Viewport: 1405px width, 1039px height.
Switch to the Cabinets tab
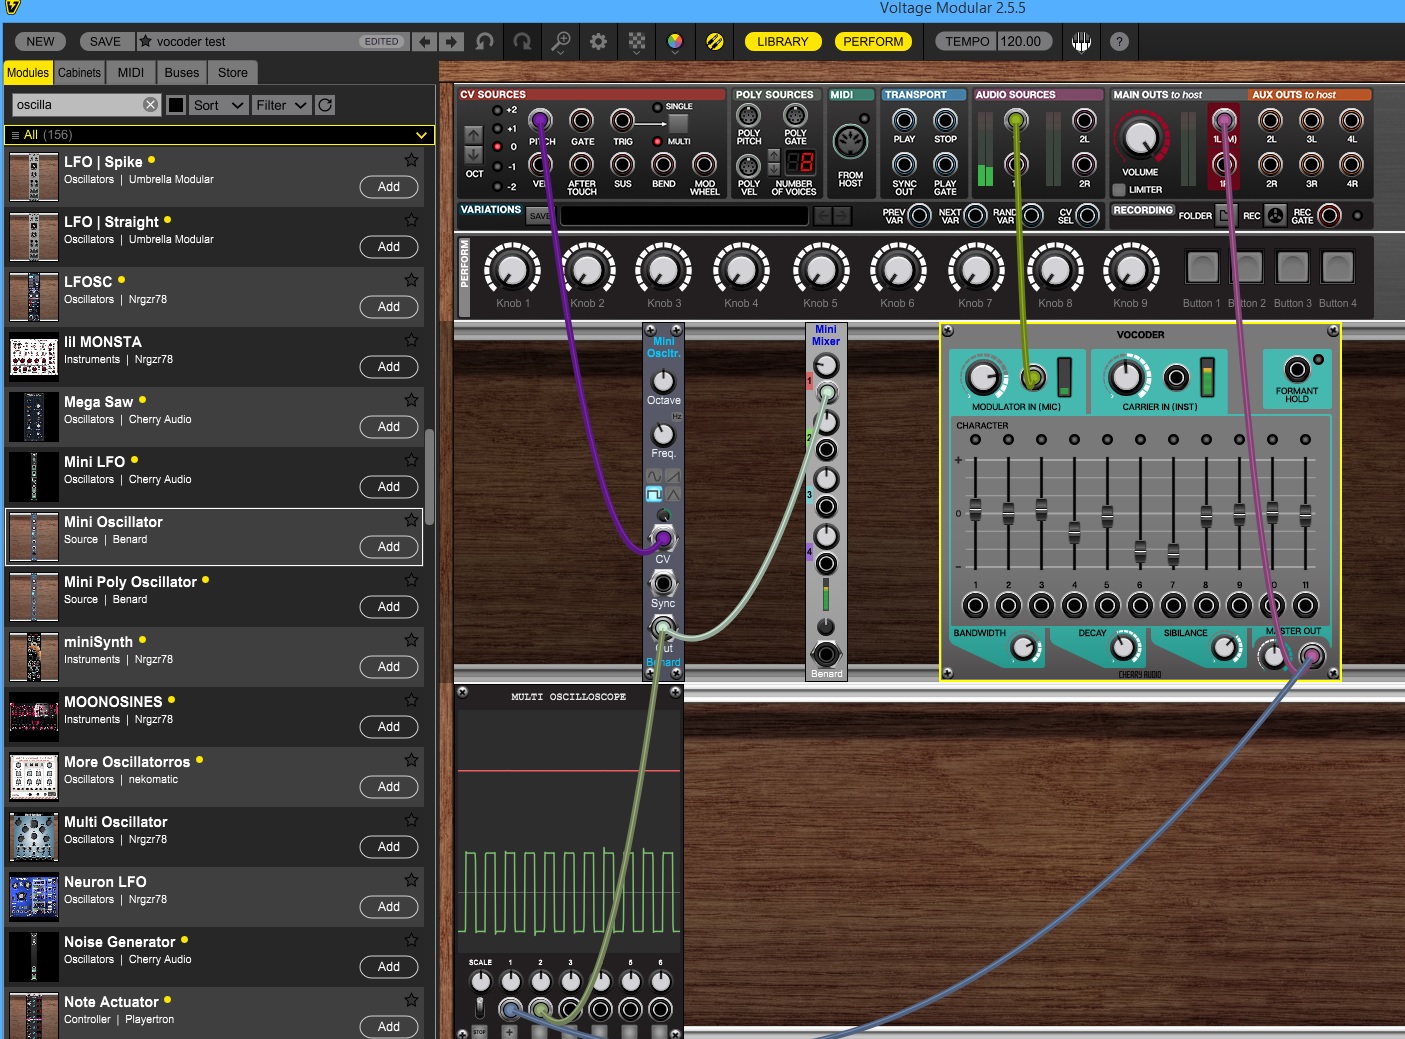pos(79,72)
